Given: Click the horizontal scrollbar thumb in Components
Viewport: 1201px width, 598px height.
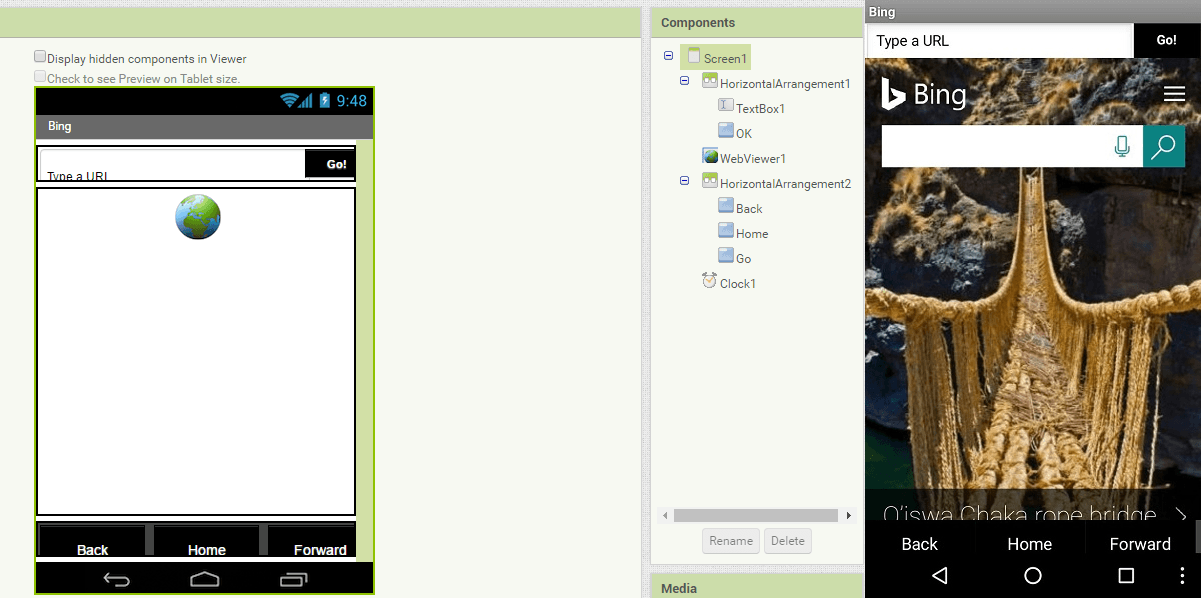Looking at the screenshot, I should (x=755, y=516).
